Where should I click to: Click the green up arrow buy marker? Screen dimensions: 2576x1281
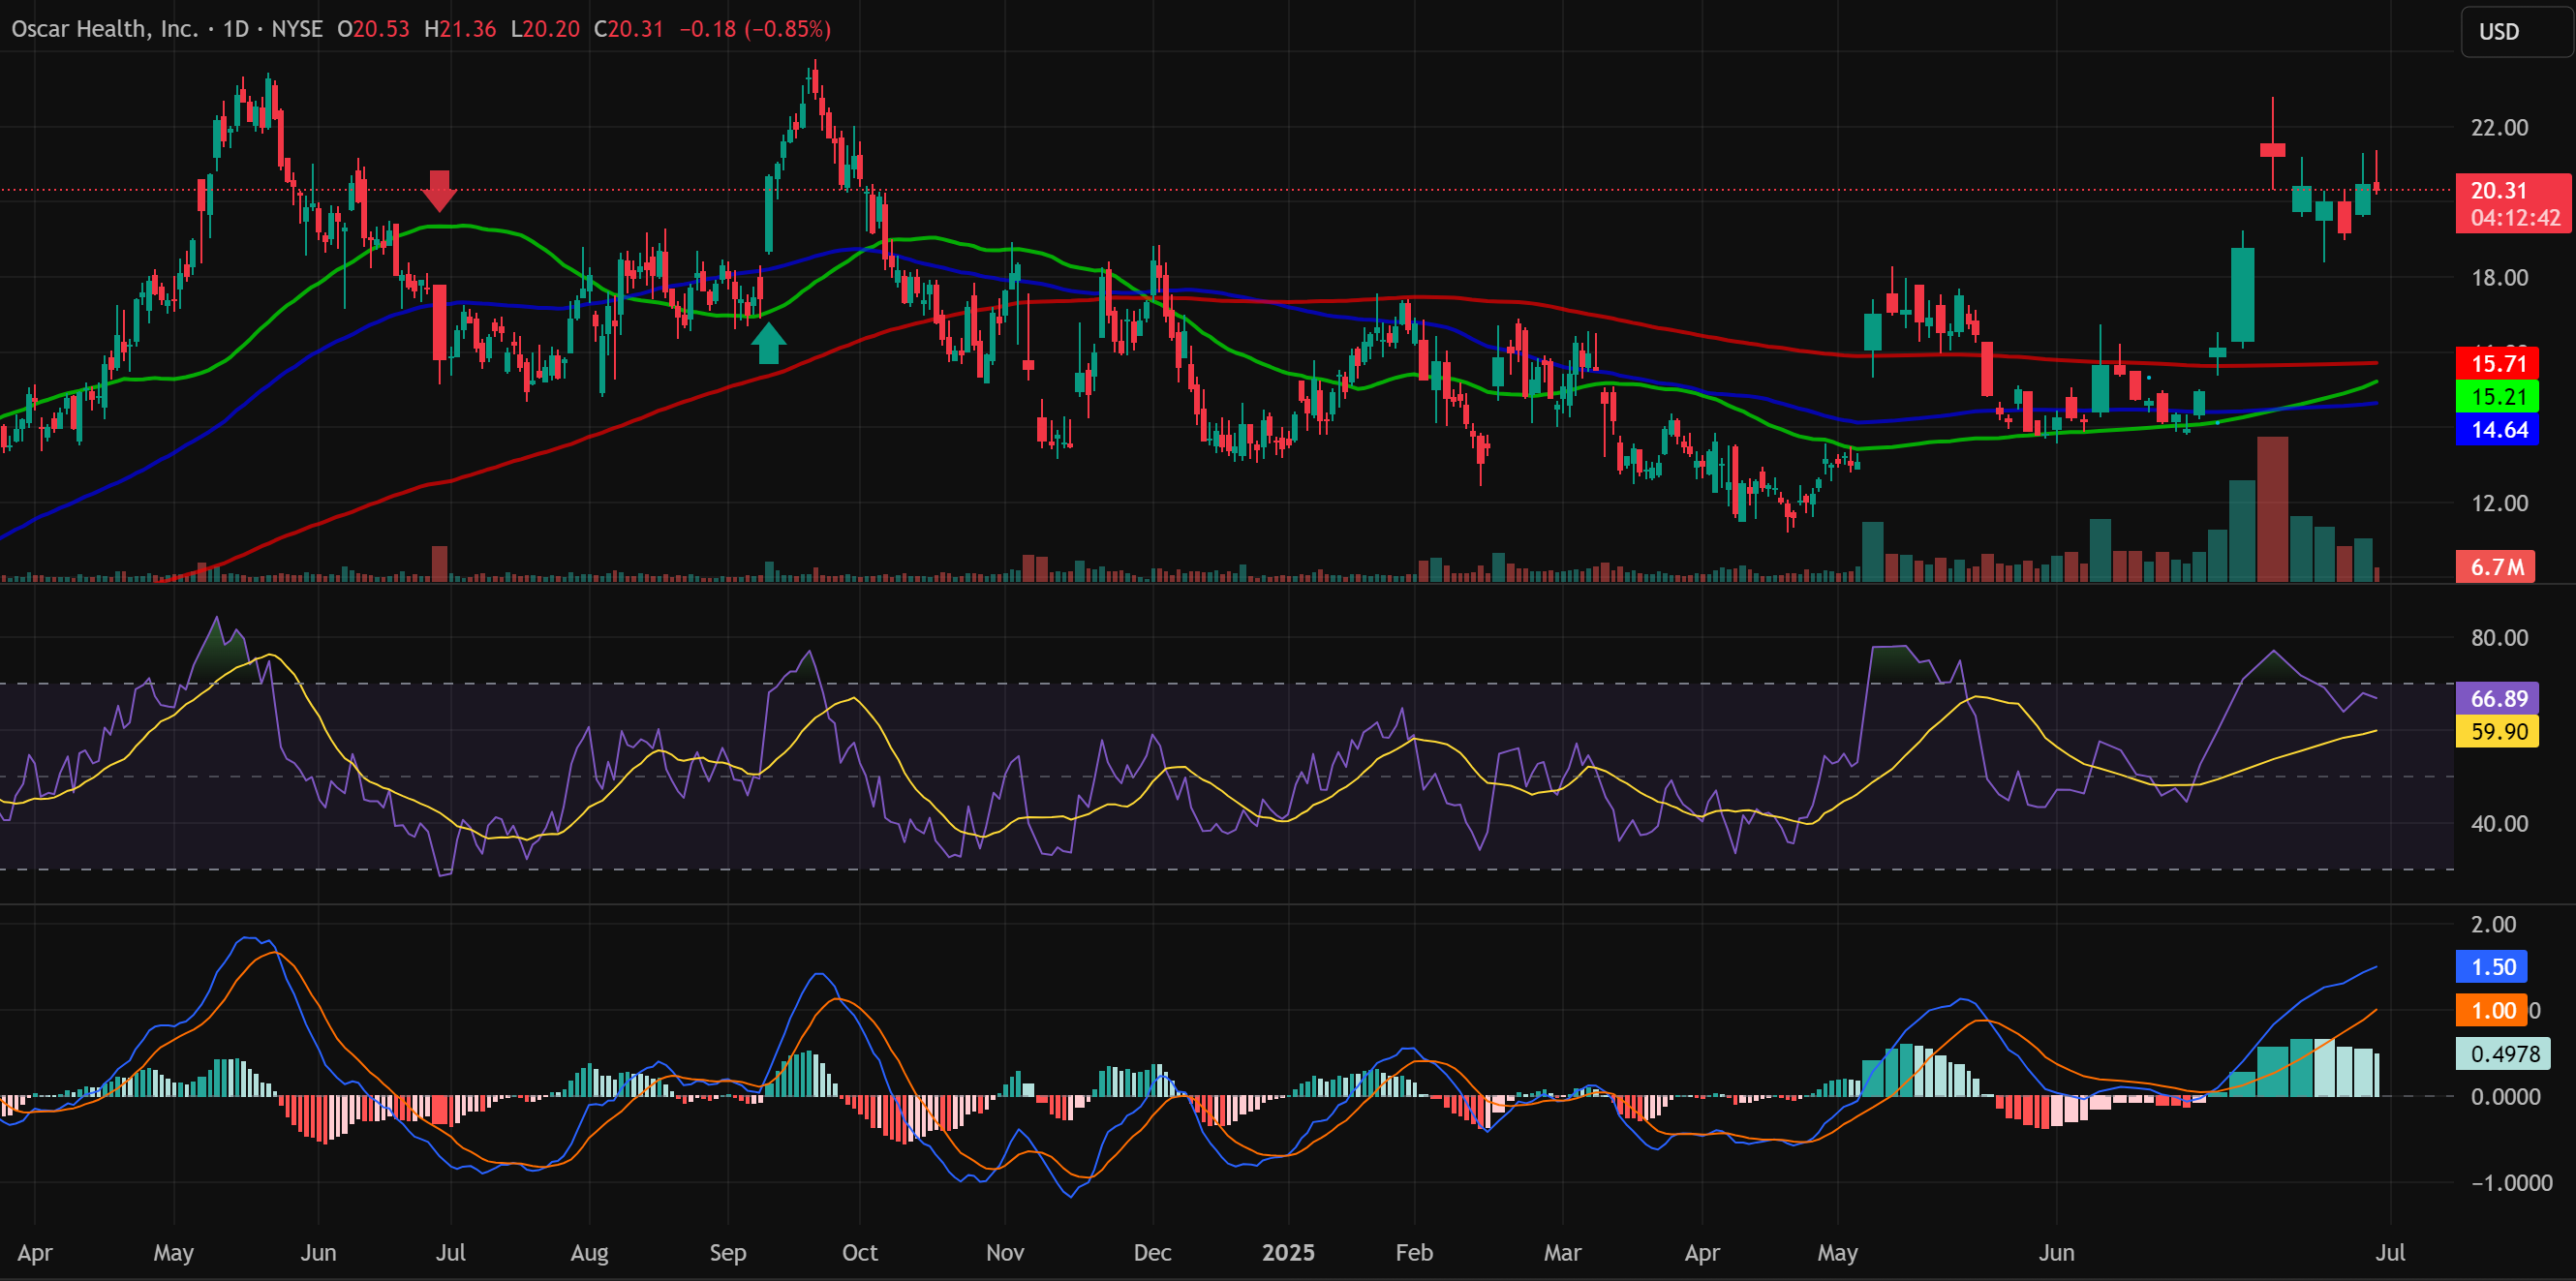click(768, 342)
